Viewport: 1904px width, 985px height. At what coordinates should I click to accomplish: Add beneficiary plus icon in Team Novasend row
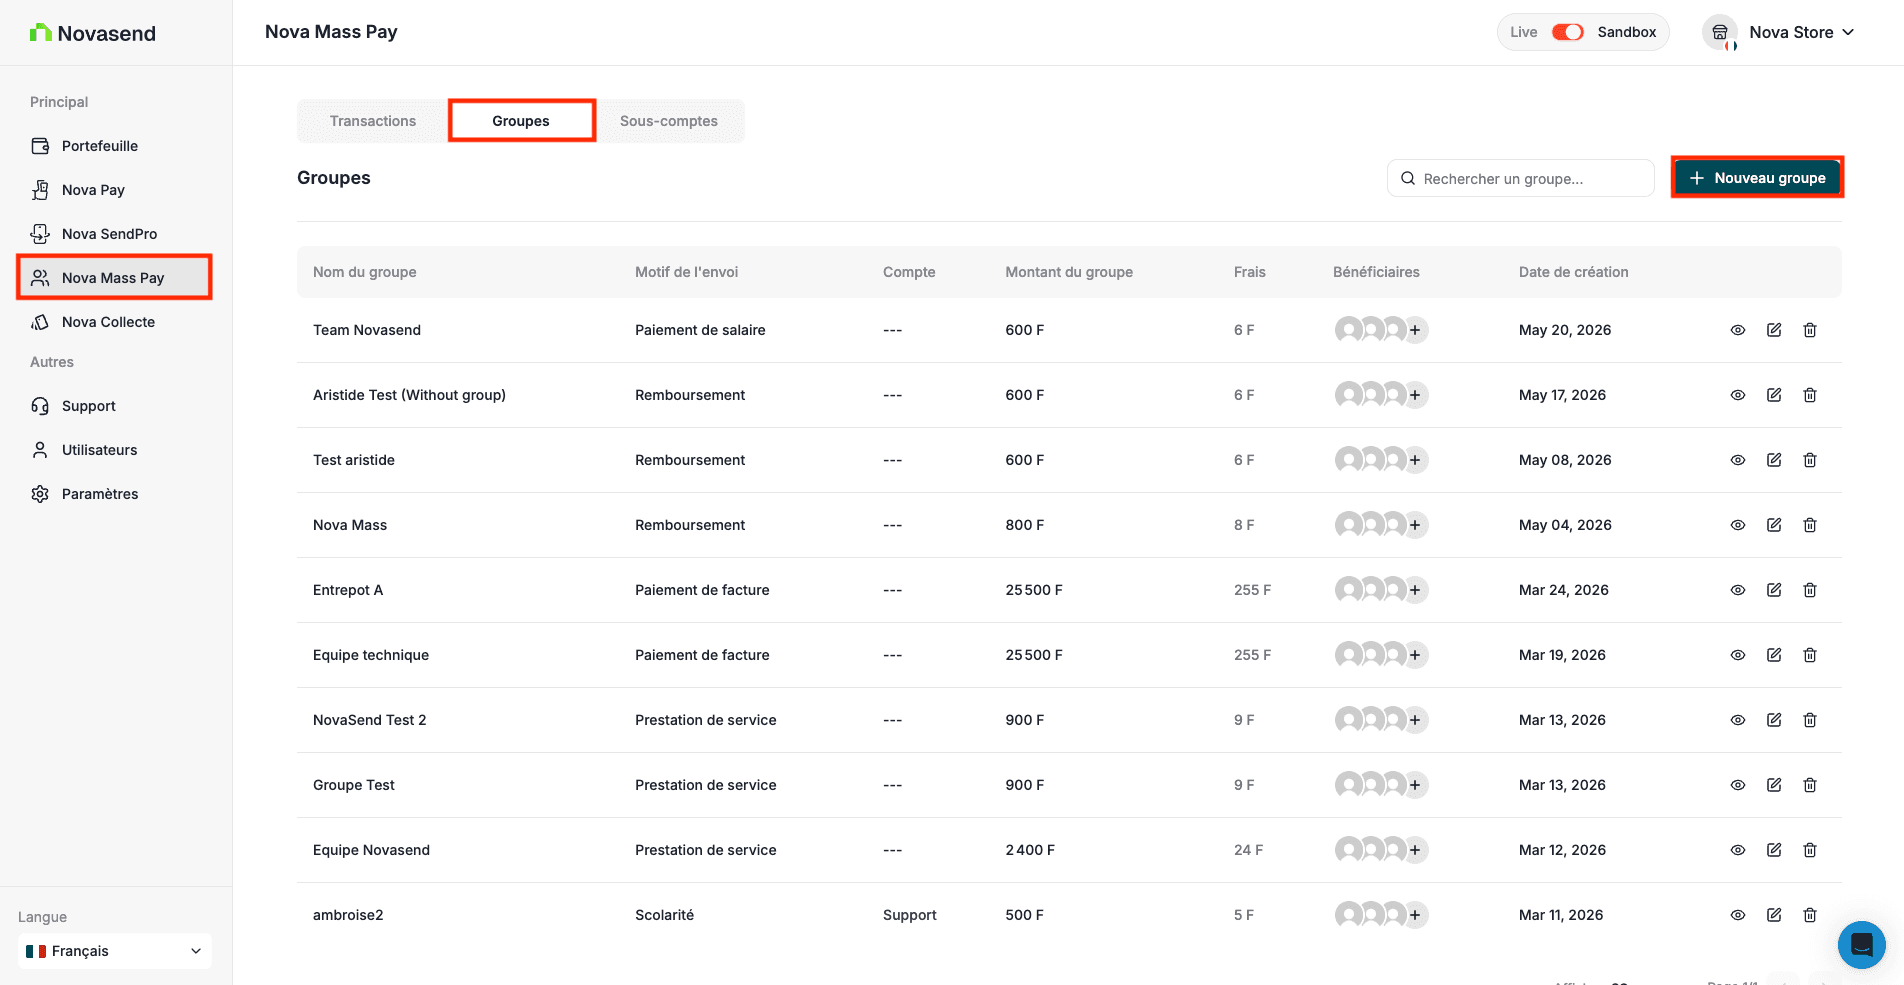[1415, 330]
